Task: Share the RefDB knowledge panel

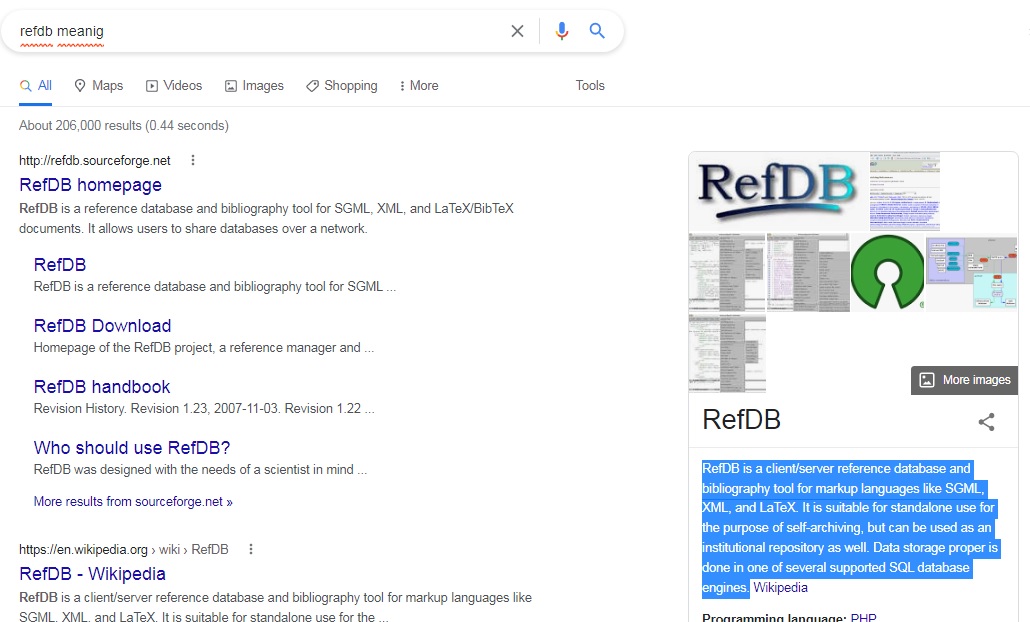Action: [986, 422]
